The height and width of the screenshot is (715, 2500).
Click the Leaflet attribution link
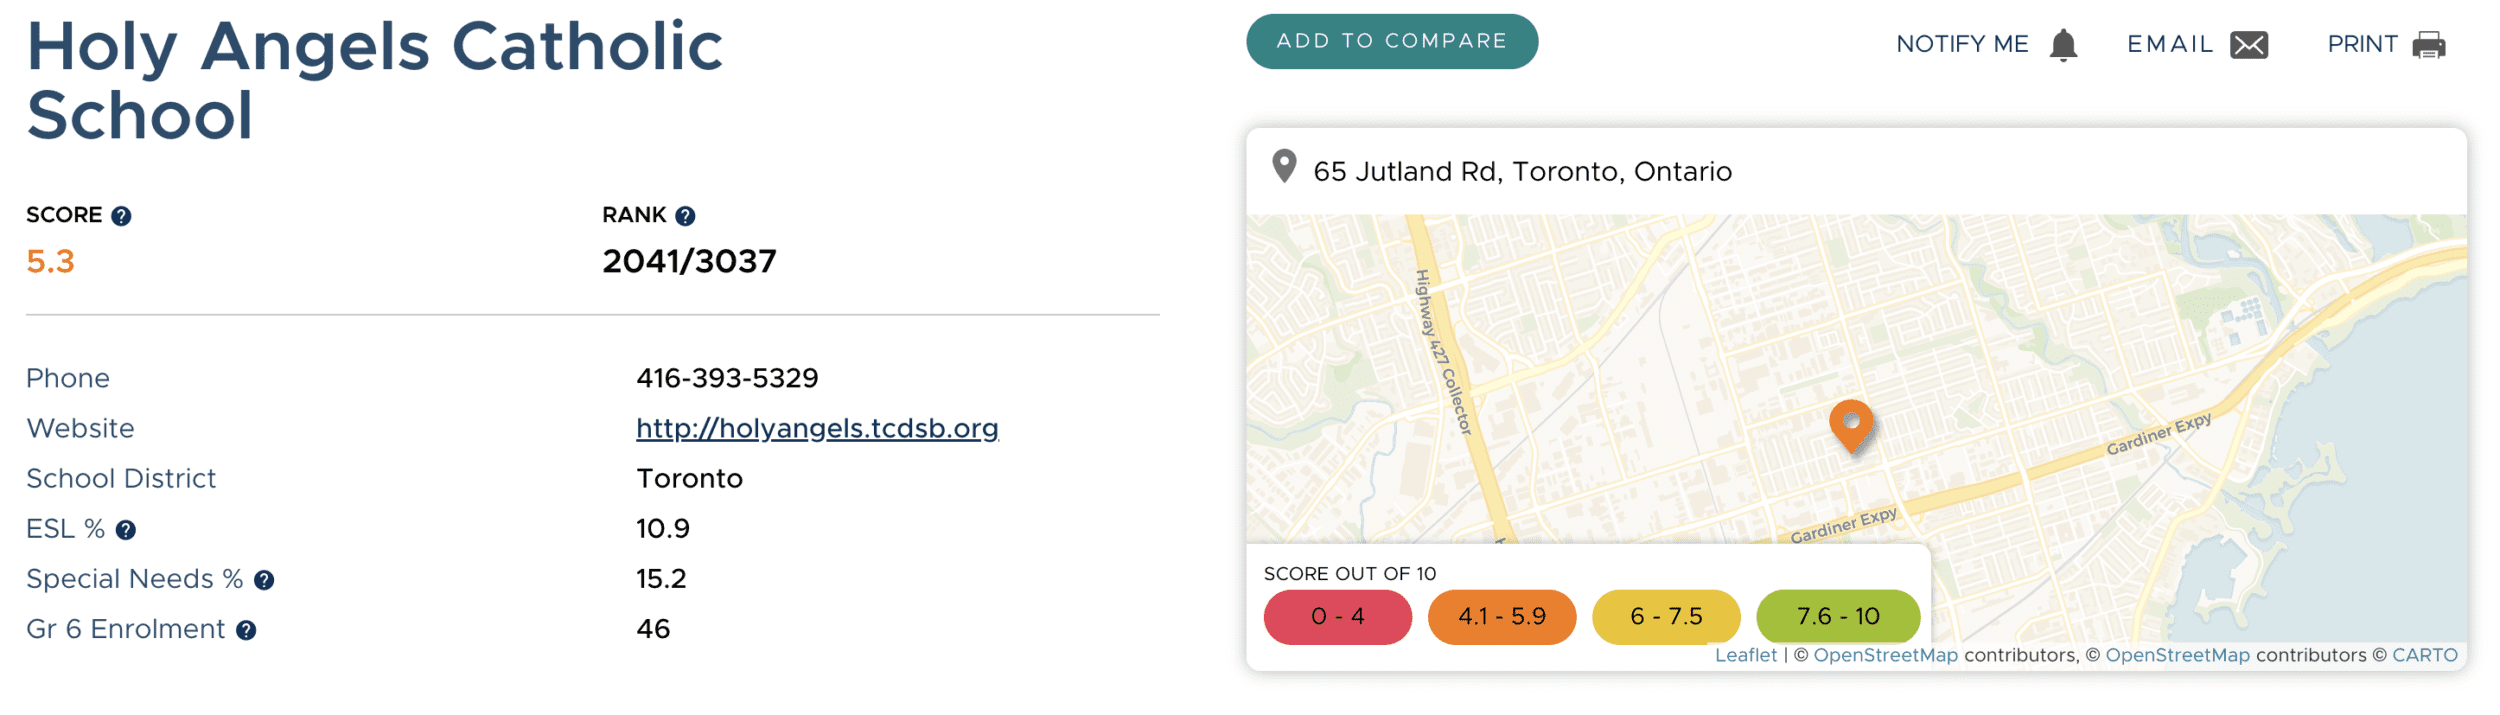(1746, 655)
